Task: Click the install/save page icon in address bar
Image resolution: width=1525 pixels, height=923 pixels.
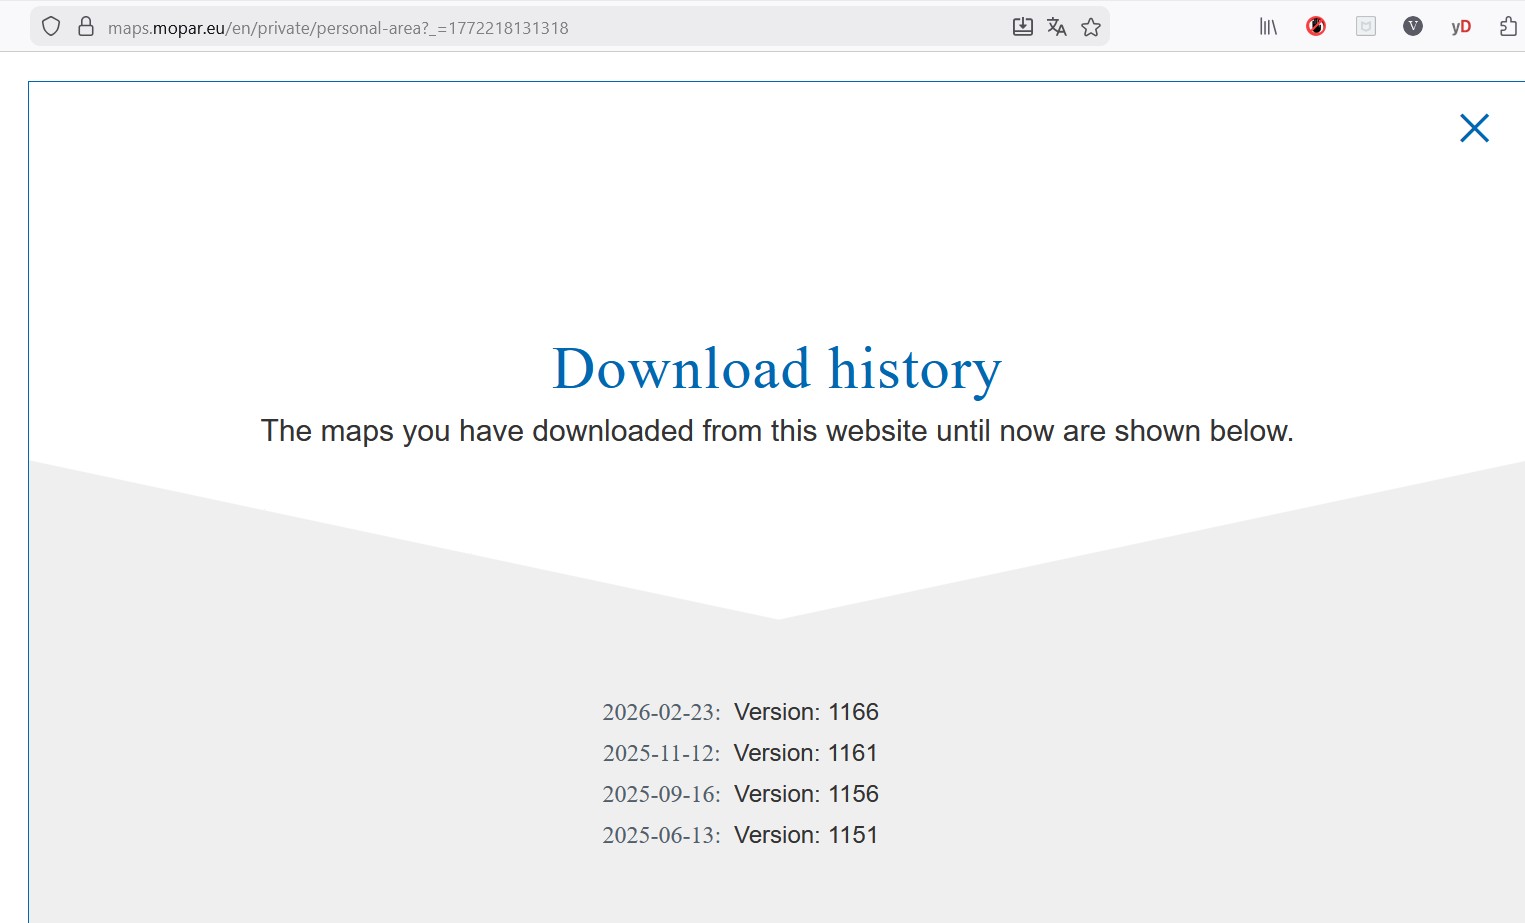Action: [1022, 27]
